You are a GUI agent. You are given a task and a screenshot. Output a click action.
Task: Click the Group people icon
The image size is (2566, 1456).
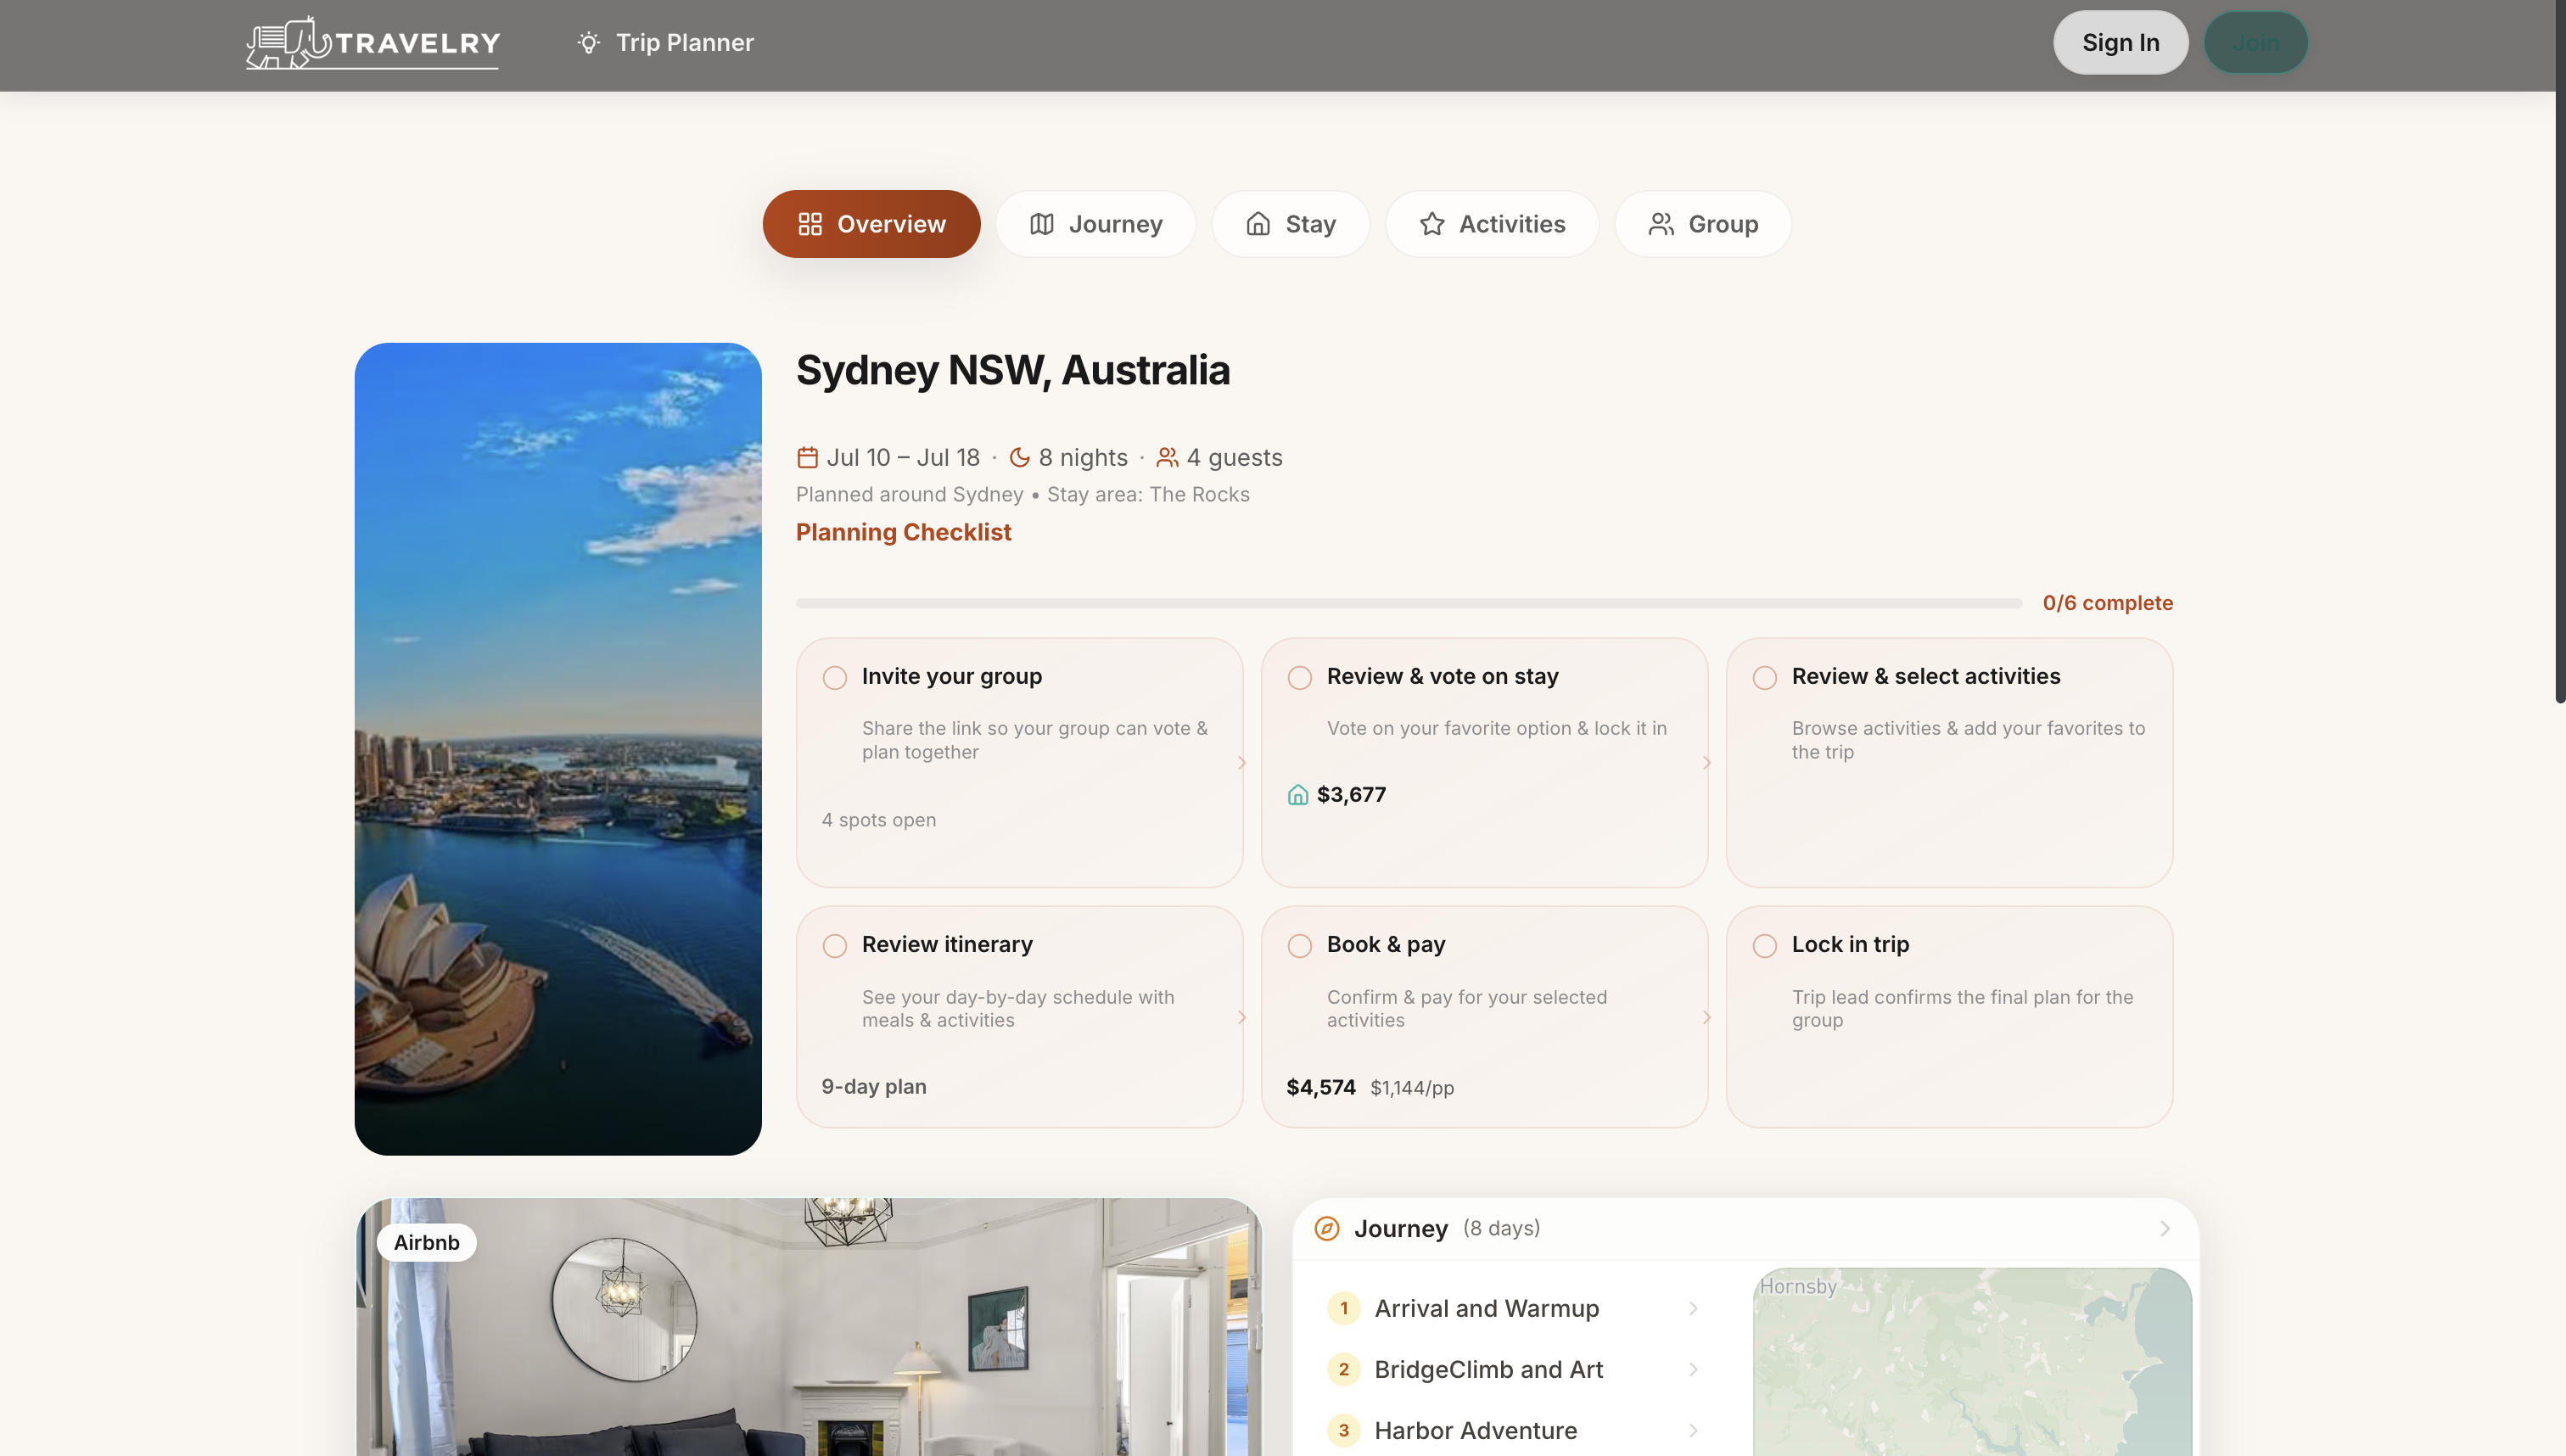click(1661, 224)
